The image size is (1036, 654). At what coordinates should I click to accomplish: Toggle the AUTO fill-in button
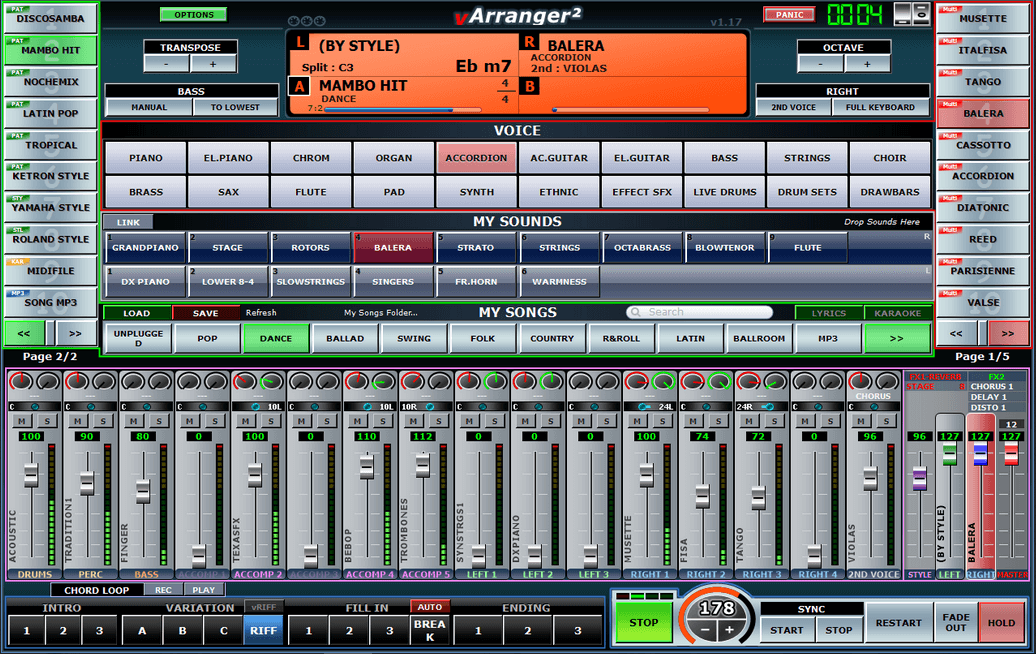click(429, 607)
